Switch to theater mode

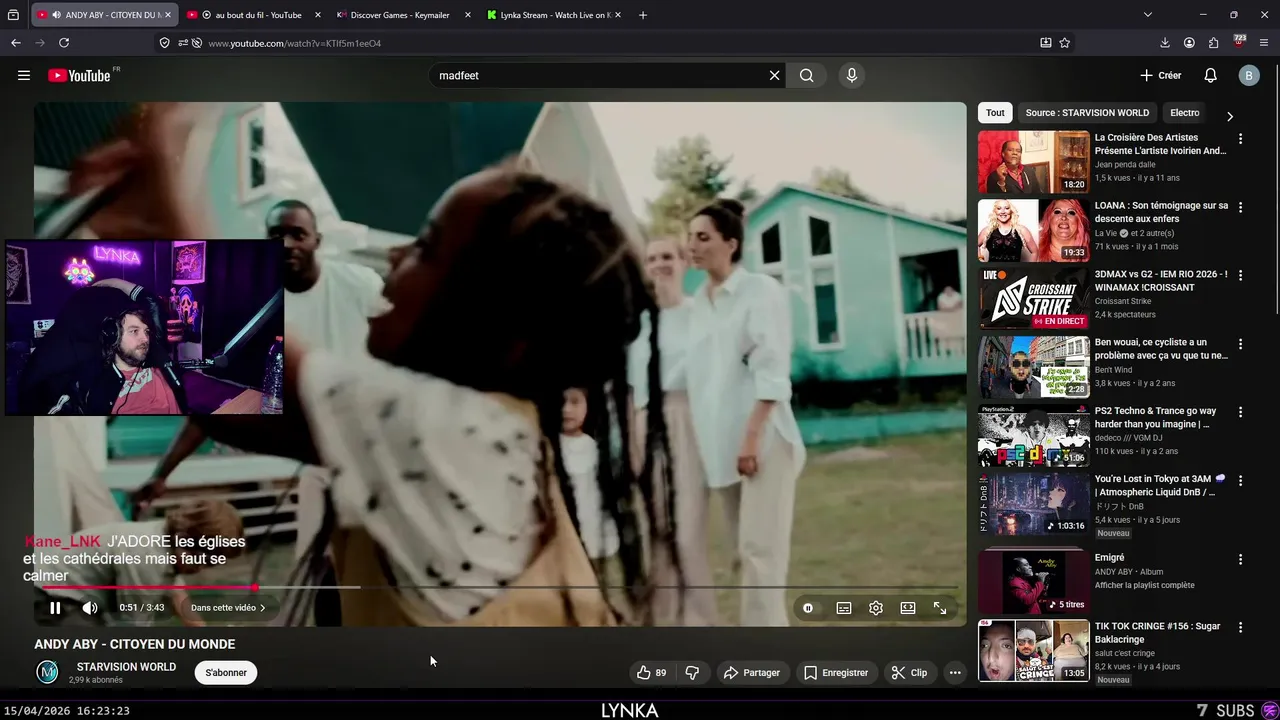pos(908,607)
